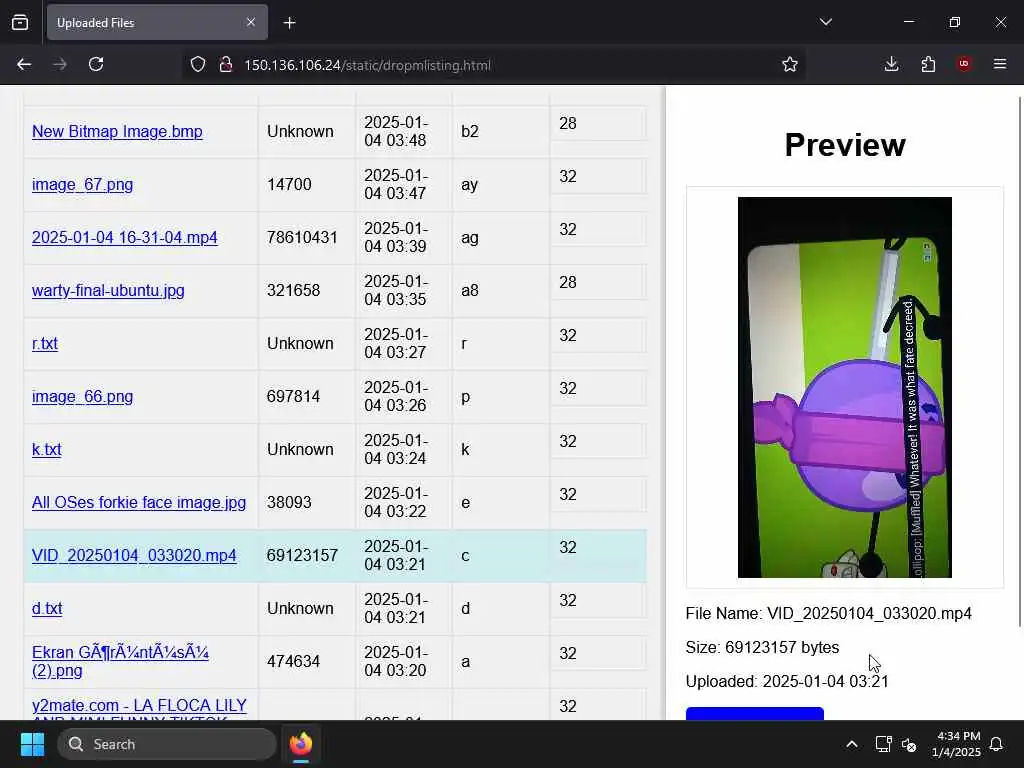Select the Uploaded Files tab
The width and height of the screenshot is (1024, 768).
click(x=157, y=23)
